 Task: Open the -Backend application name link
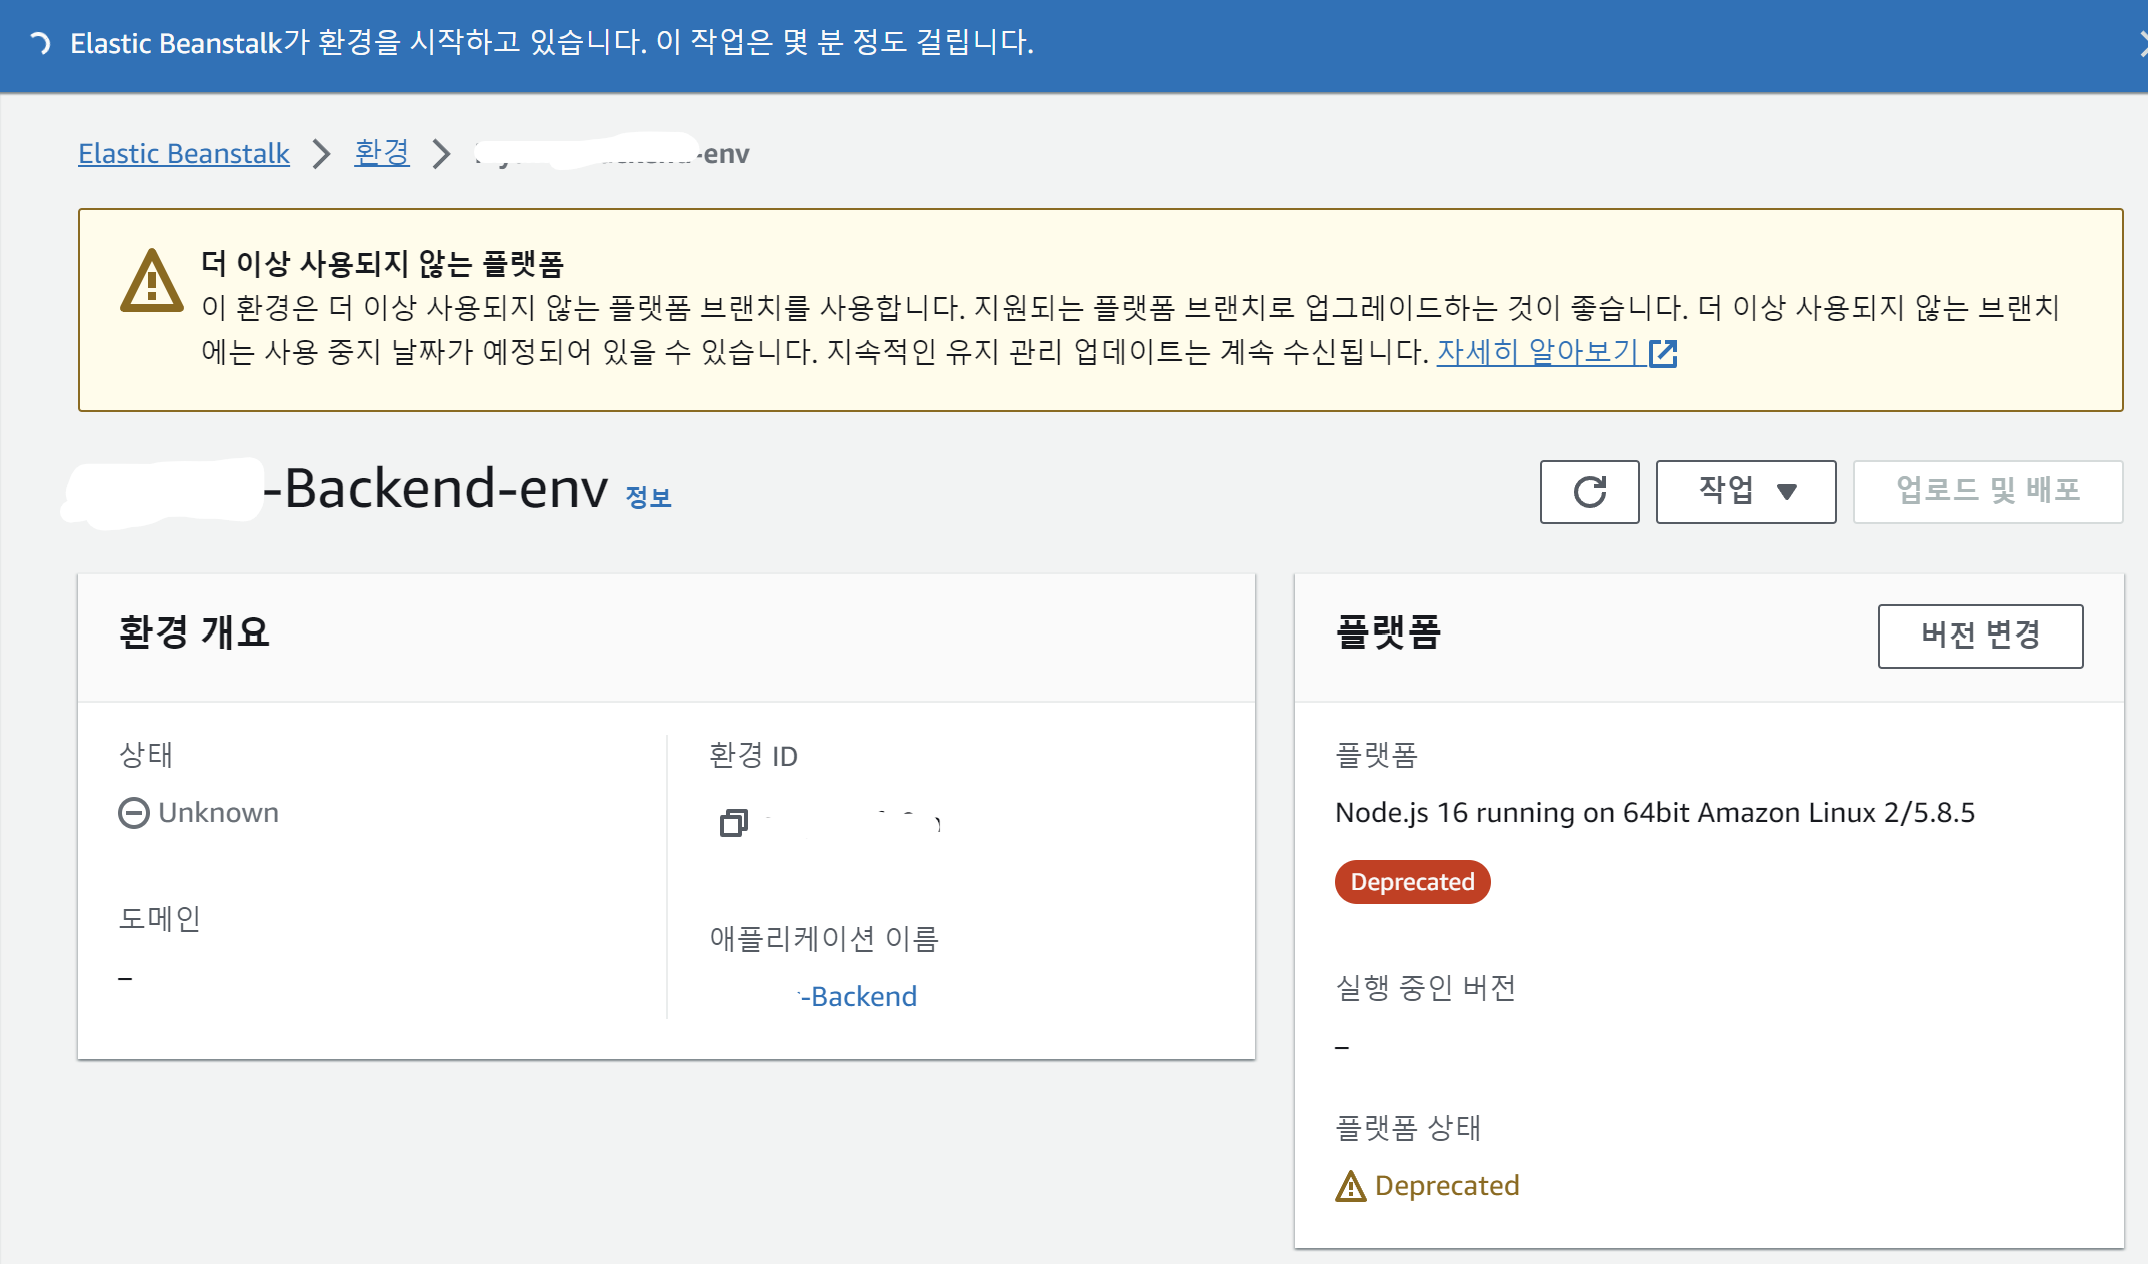[858, 996]
